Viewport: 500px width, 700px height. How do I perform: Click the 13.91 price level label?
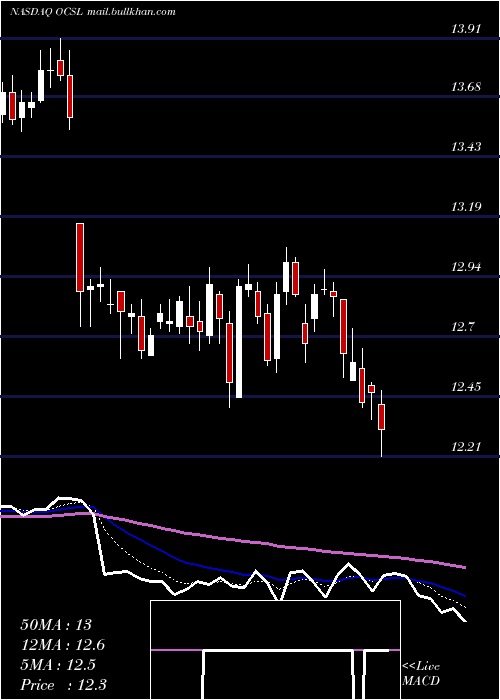click(x=466, y=29)
